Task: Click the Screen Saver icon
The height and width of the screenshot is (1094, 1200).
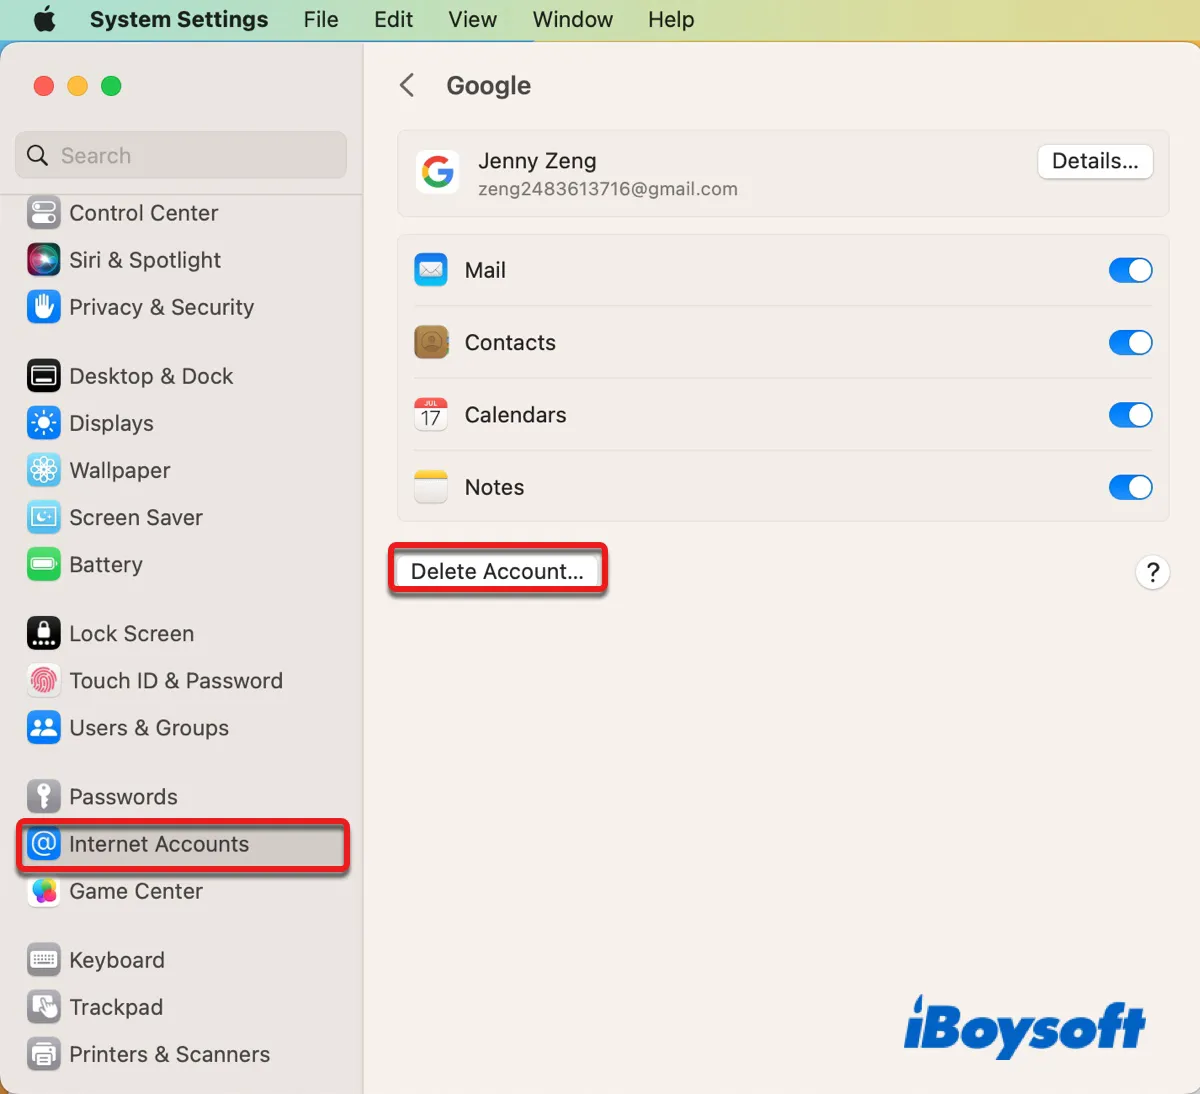Action: pyautogui.click(x=43, y=517)
